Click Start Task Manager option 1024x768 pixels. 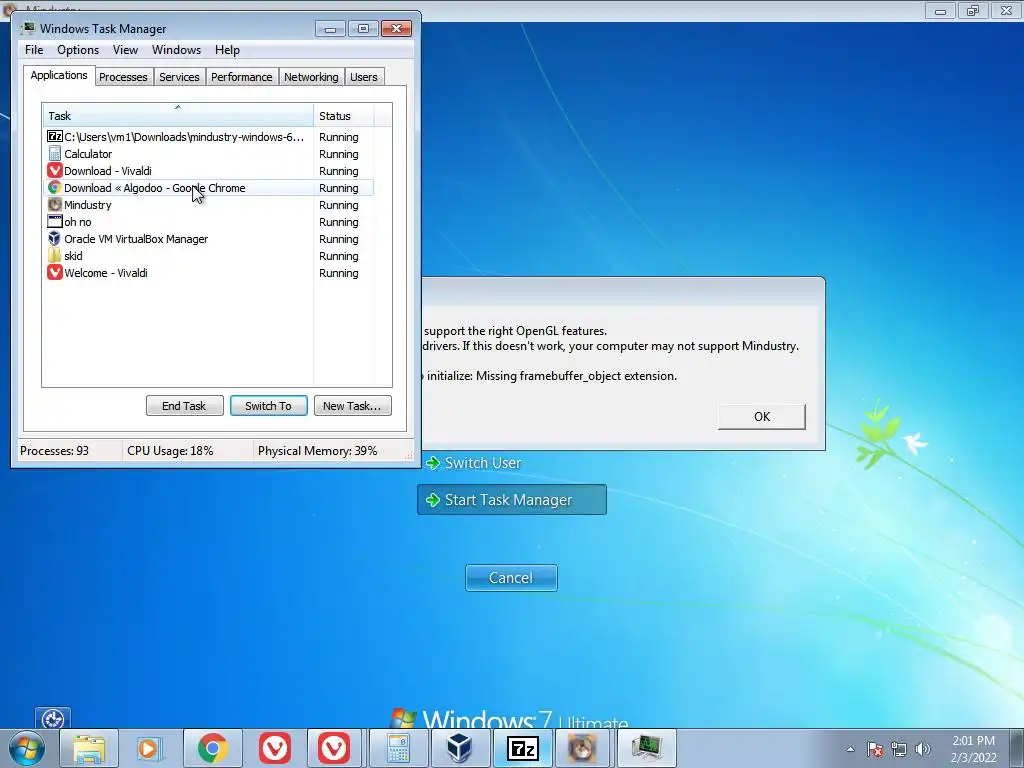pos(512,500)
